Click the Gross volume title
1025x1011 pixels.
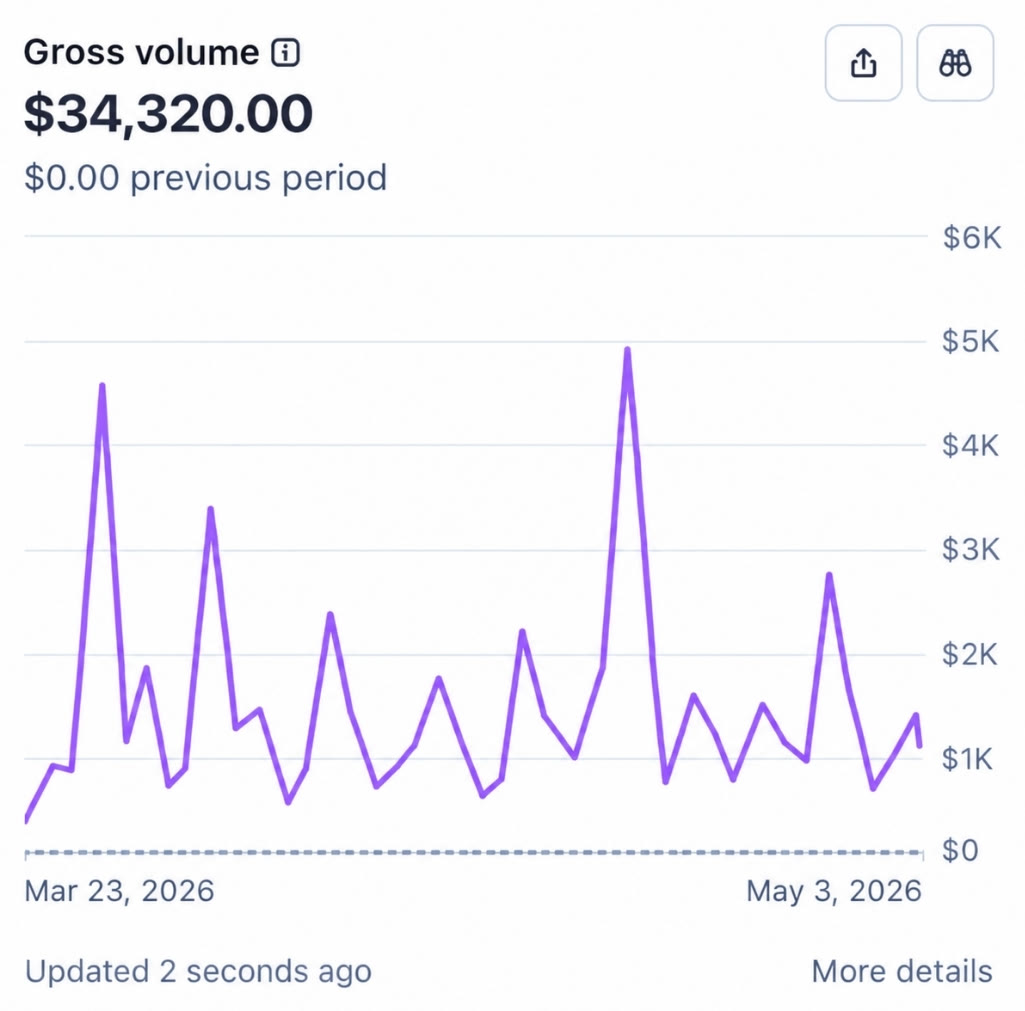click(x=141, y=52)
